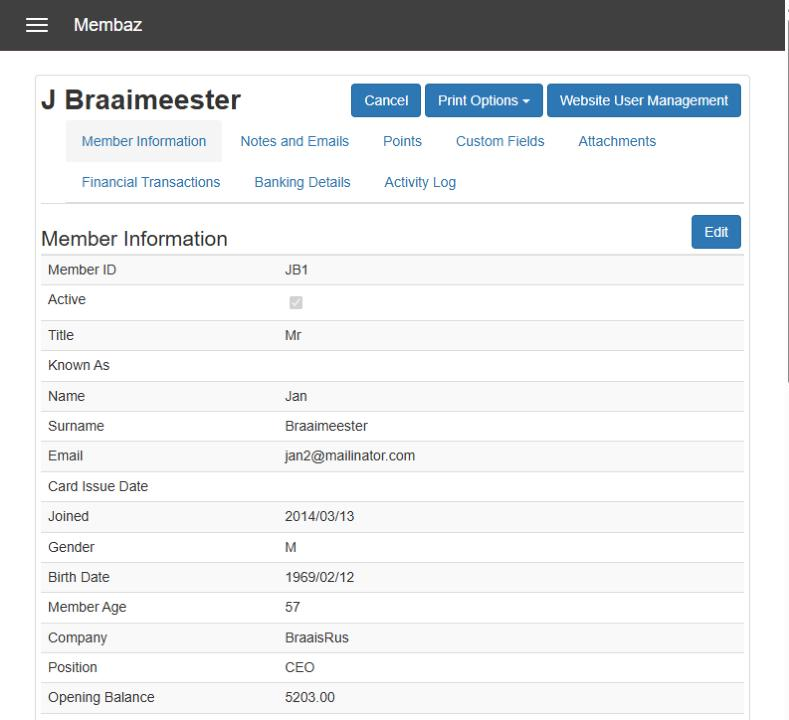
Task: Click the Position value CEO
Action: click(x=299, y=667)
